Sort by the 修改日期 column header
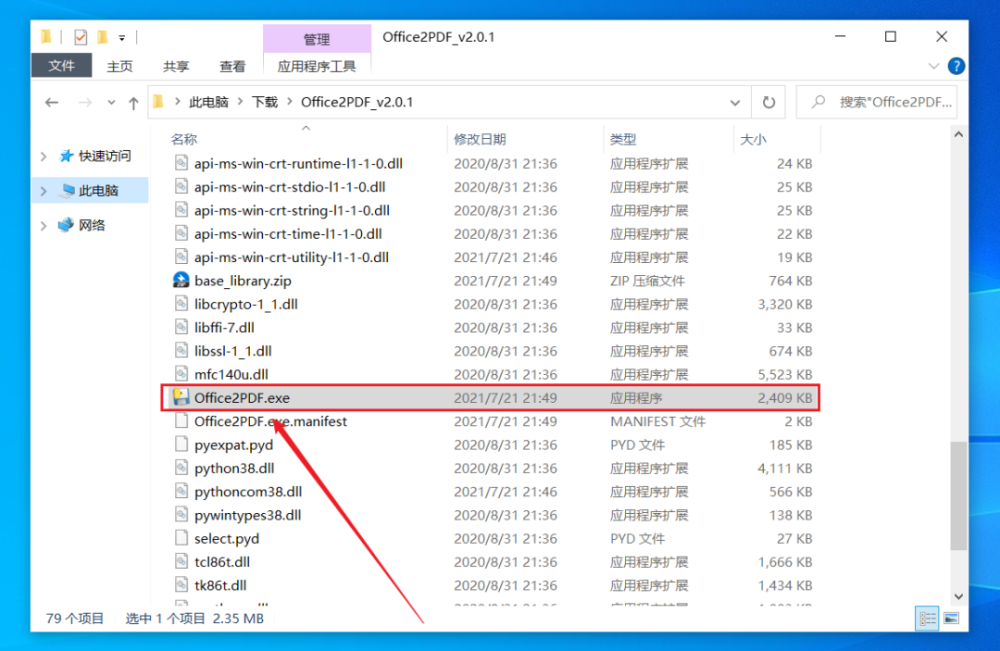Screen dimensions: 1000x651 pos(480,139)
